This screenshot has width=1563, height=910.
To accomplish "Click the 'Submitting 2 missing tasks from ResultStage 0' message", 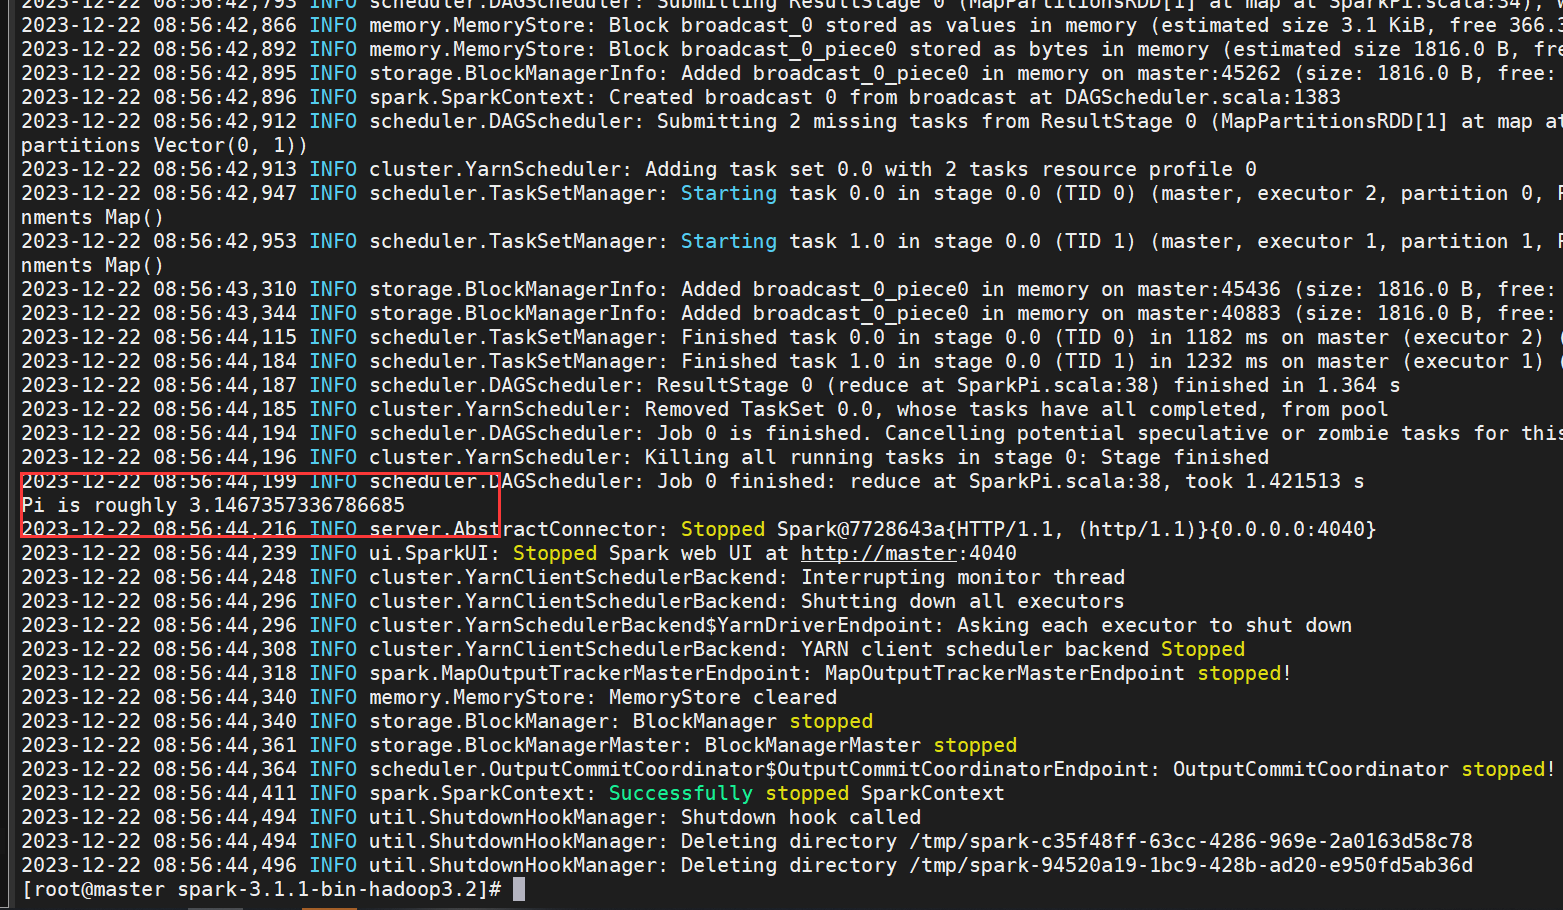I will tap(926, 121).
